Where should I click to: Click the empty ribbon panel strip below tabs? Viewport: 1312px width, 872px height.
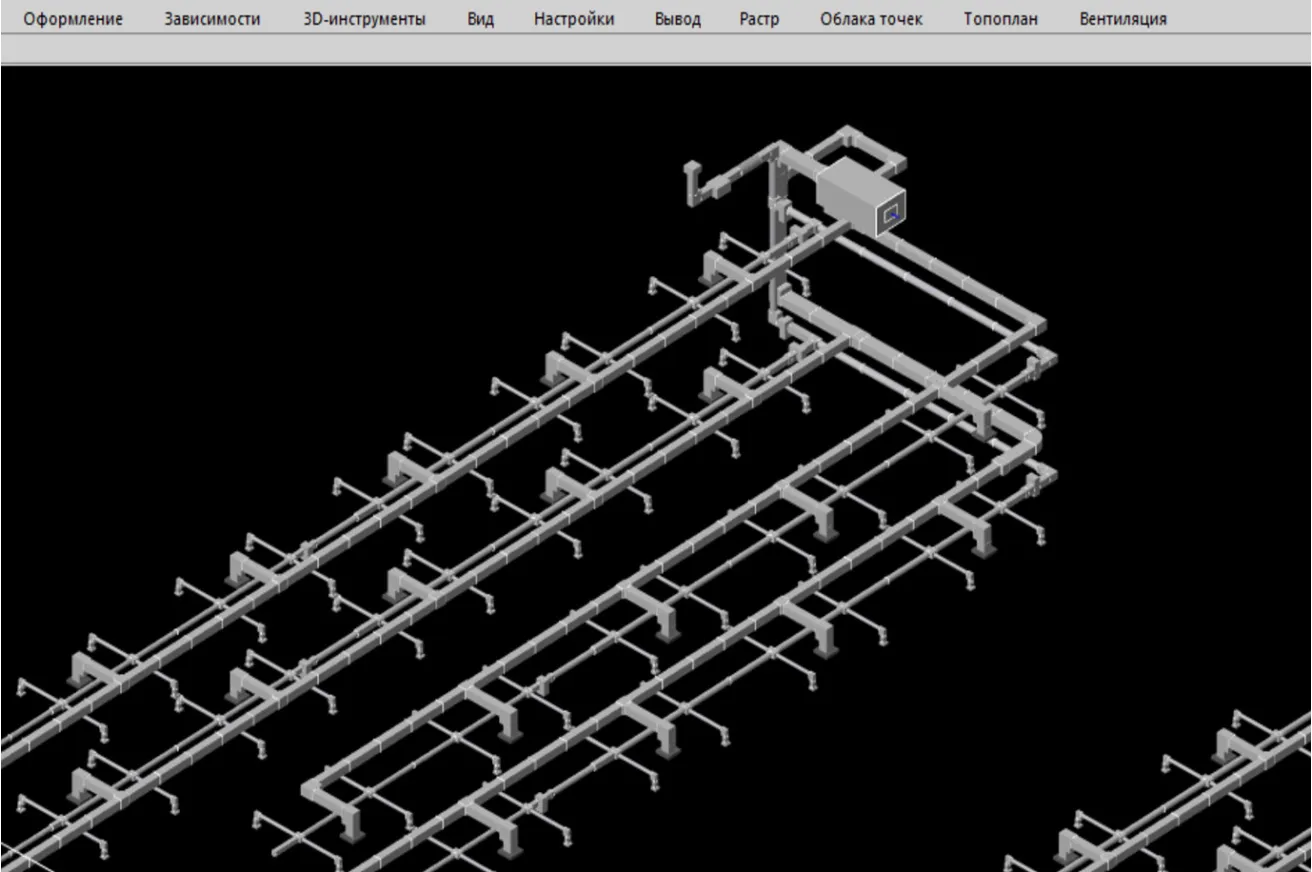pos(656,49)
